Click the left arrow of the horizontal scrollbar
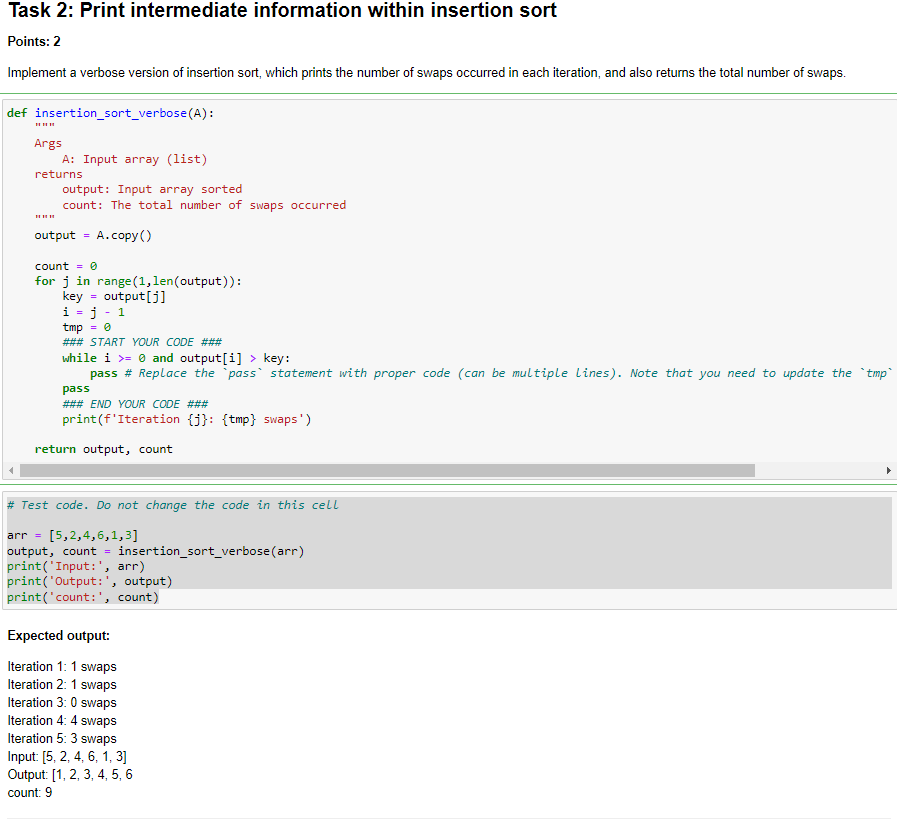The image size is (897, 819). [x=11, y=471]
